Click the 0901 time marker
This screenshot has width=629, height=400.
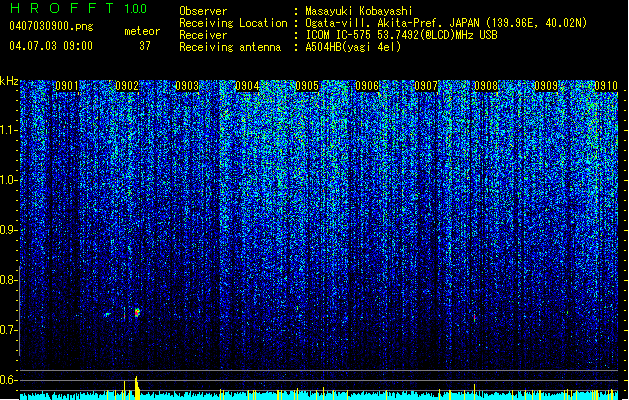pyautogui.click(x=67, y=86)
